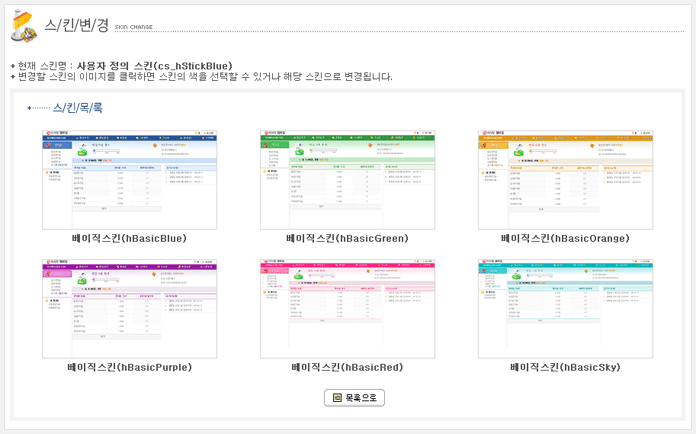Click the 베이직스킨(hBasicBlue) label
The image size is (696, 434).
[x=129, y=238]
